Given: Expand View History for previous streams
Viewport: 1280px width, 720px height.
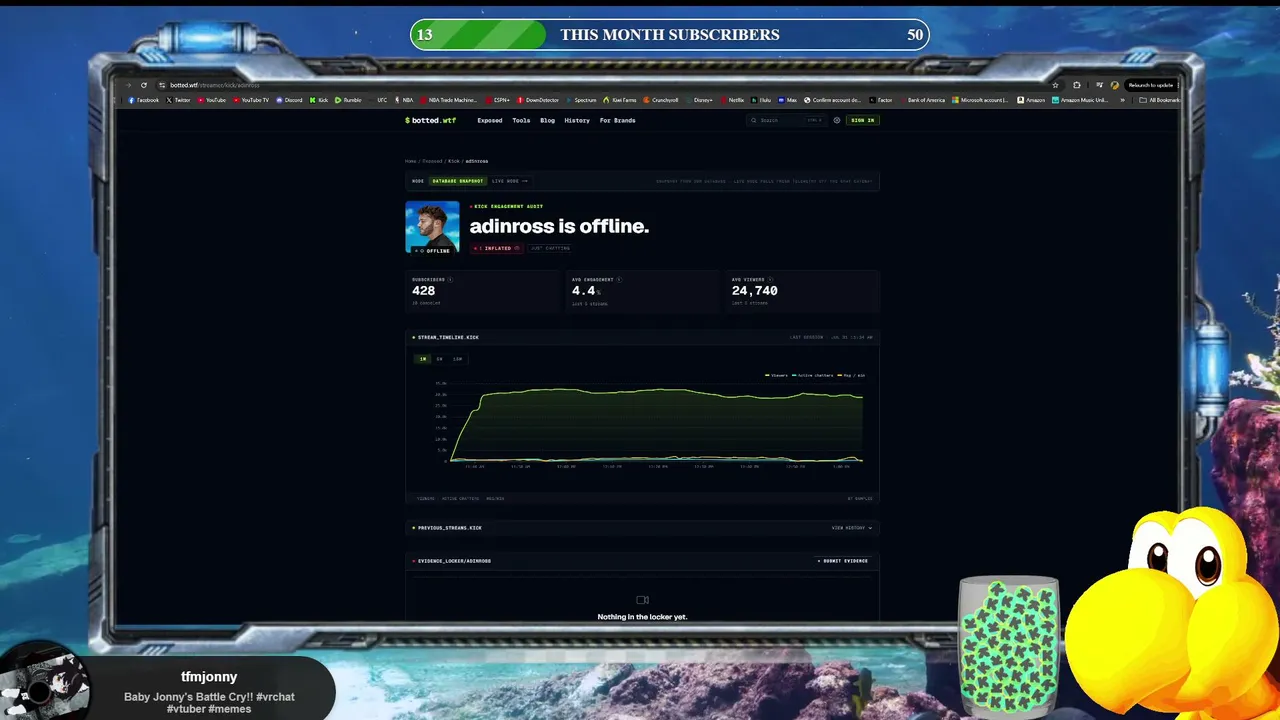Looking at the screenshot, I should point(852,528).
